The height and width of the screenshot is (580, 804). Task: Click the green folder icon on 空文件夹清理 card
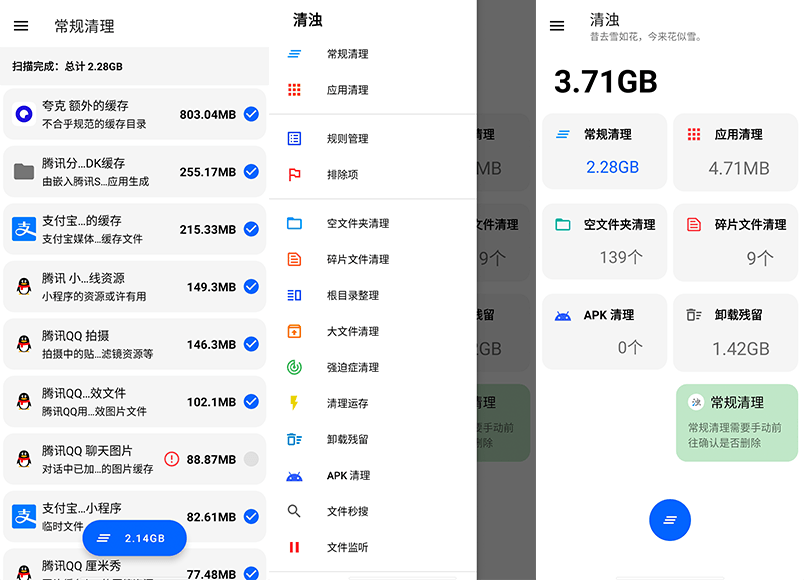point(563,224)
